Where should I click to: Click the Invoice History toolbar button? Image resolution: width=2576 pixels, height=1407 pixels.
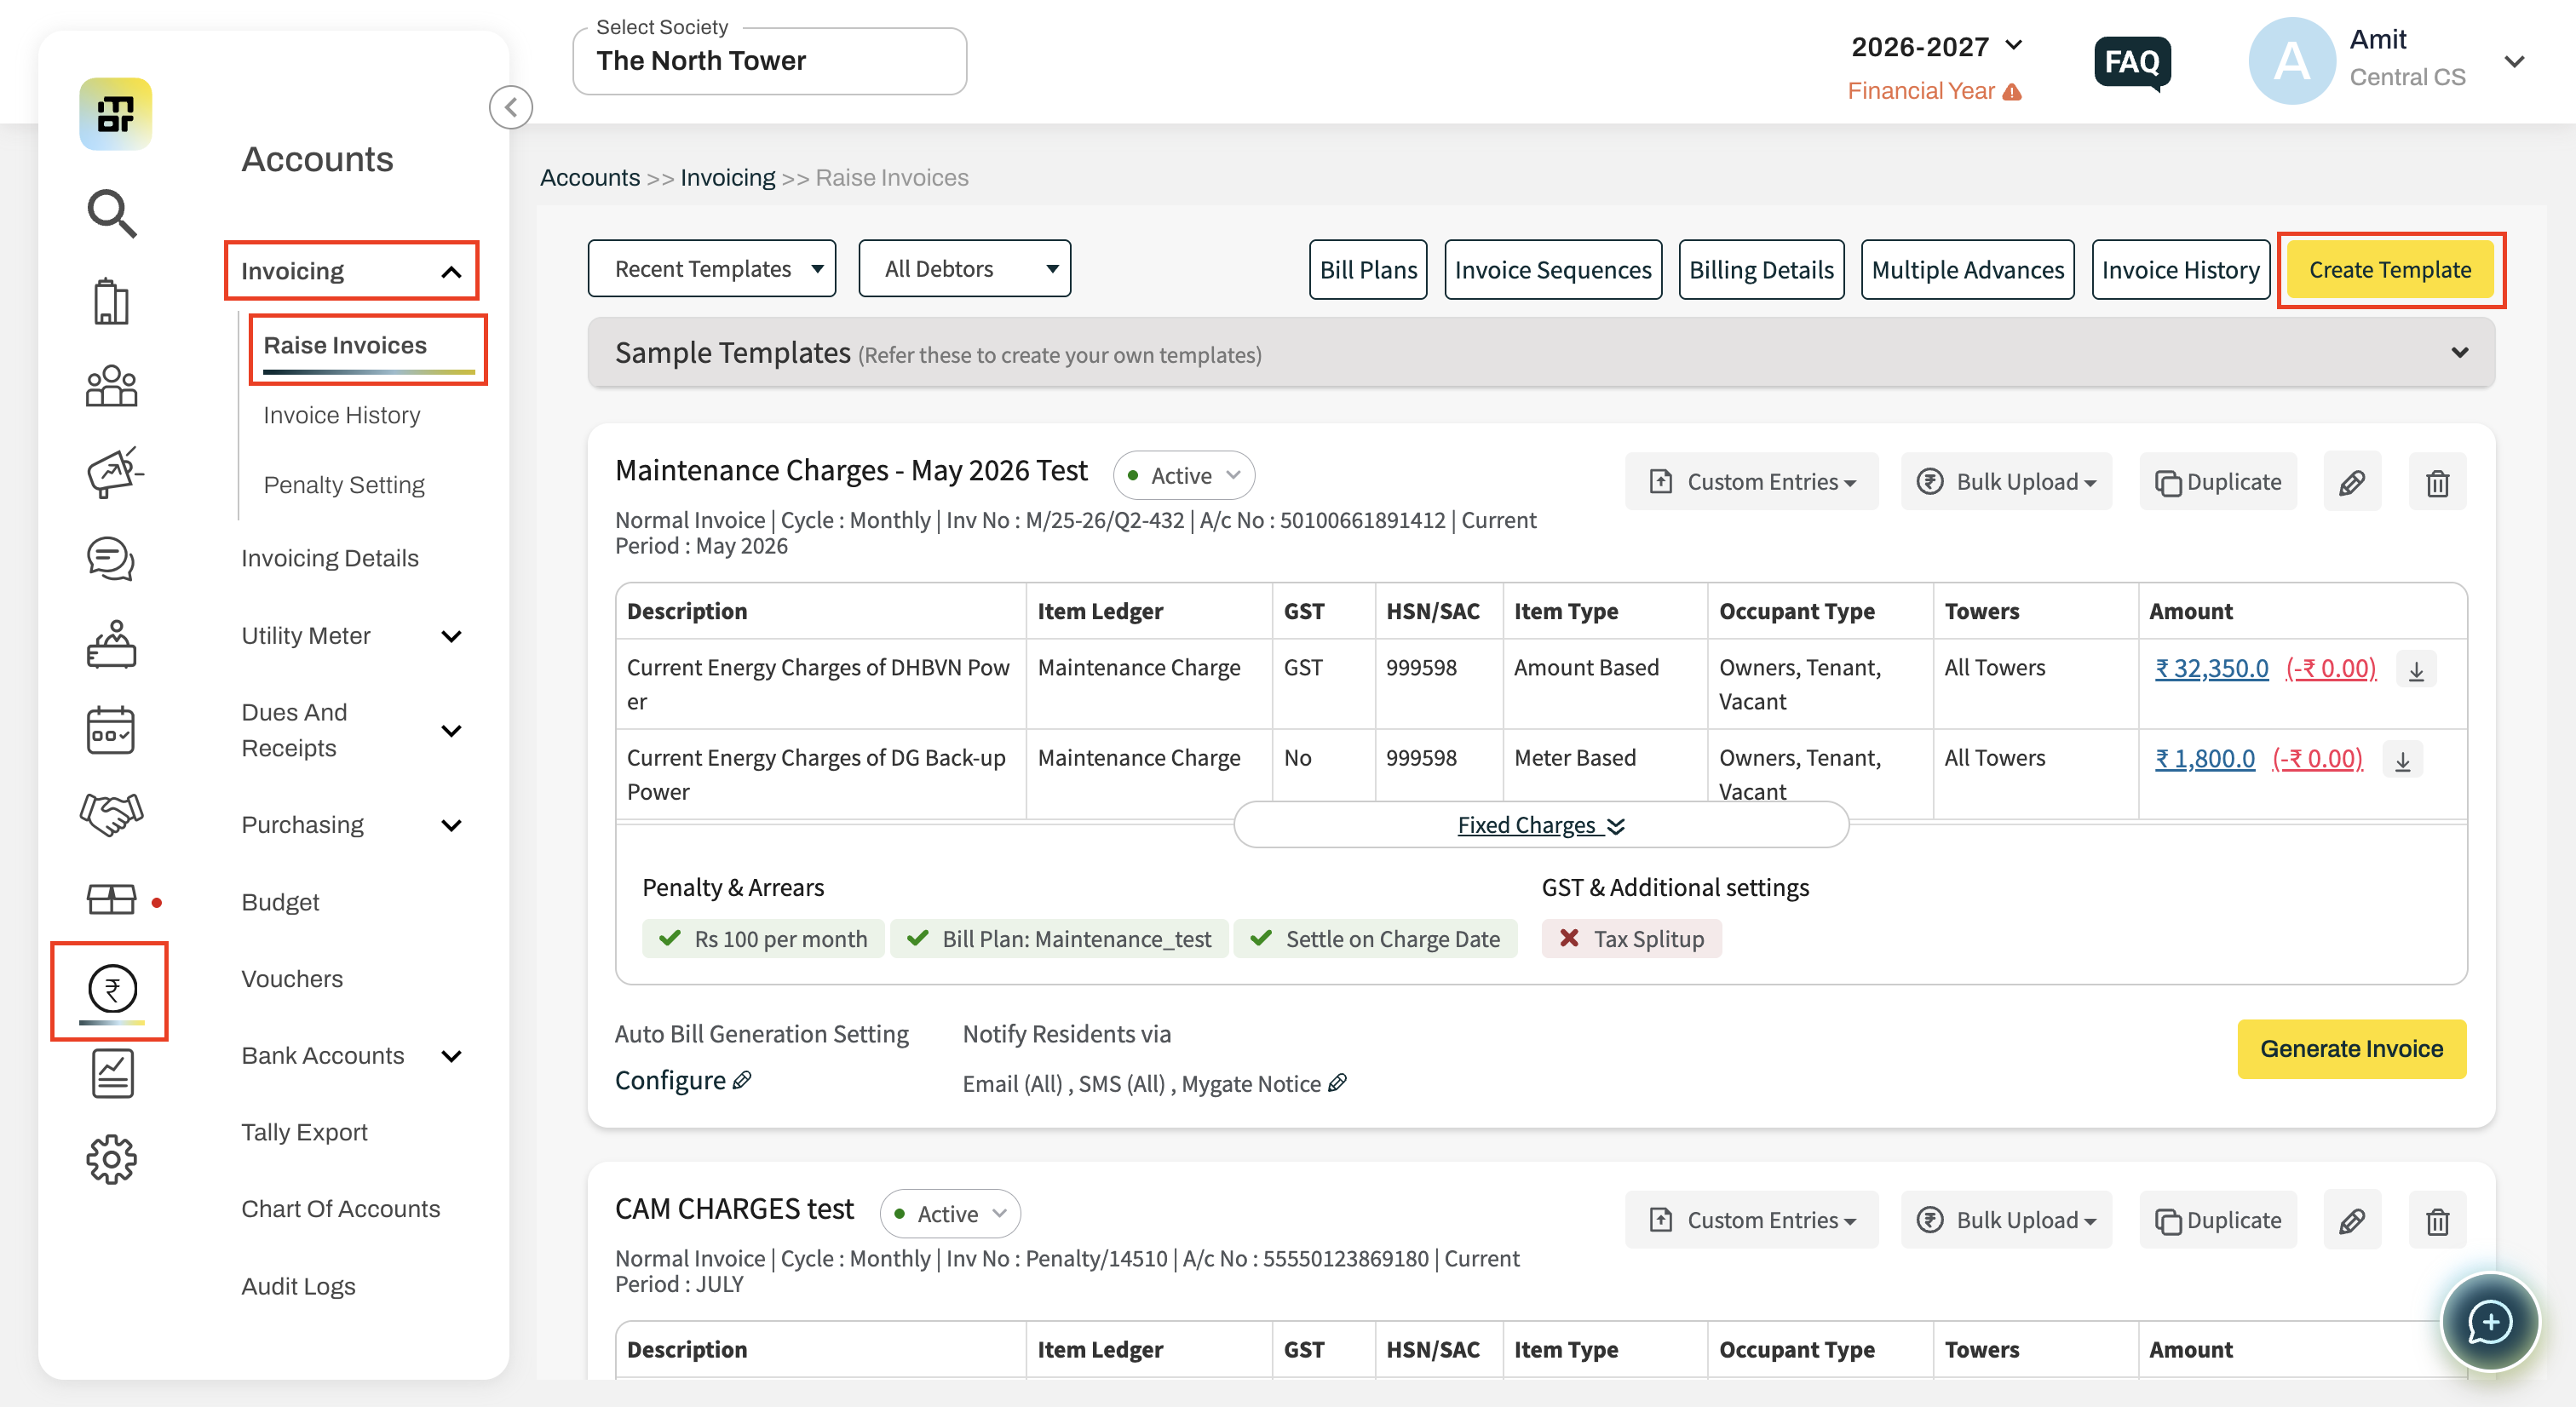click(x=2180, y=270)
